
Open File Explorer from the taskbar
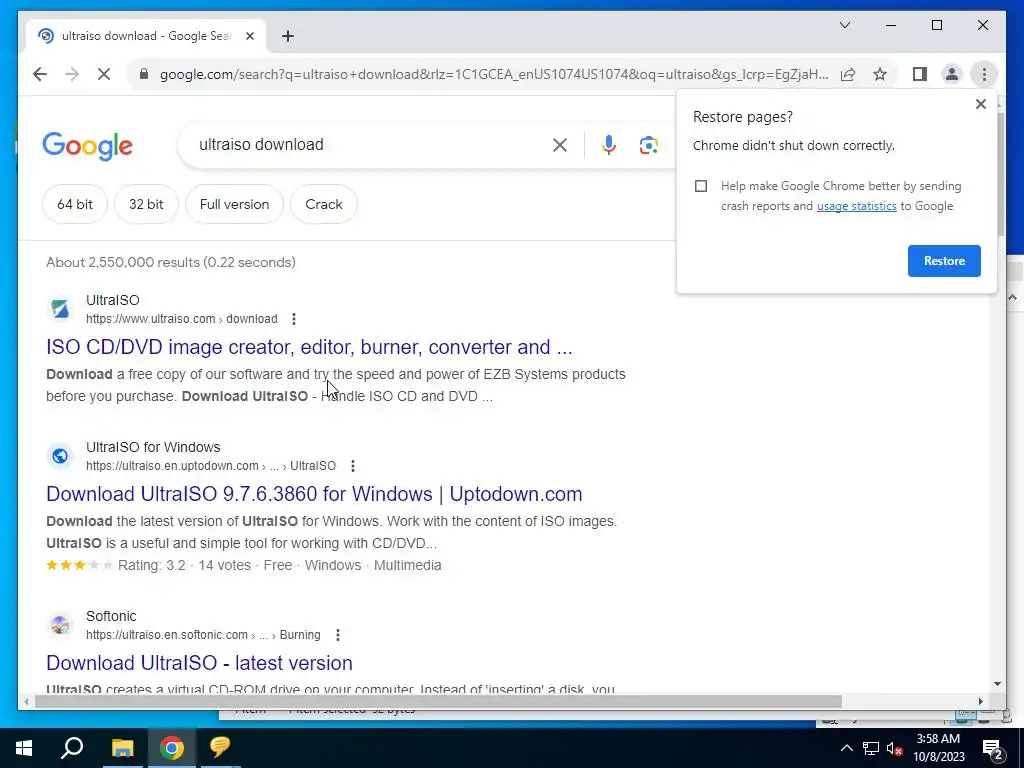[122, 748]
